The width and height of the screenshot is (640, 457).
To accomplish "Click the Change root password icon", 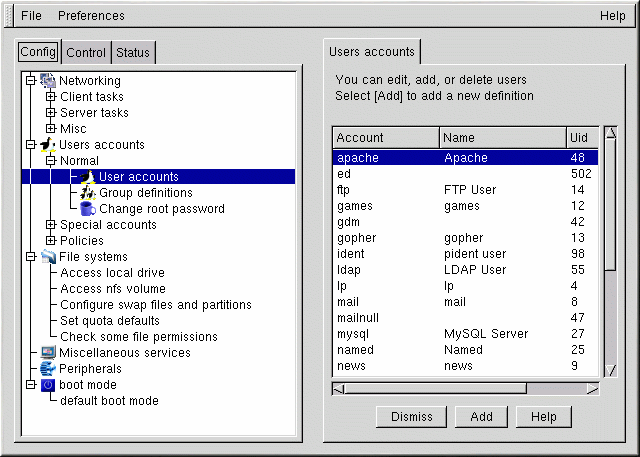I will tap(87, 209).
